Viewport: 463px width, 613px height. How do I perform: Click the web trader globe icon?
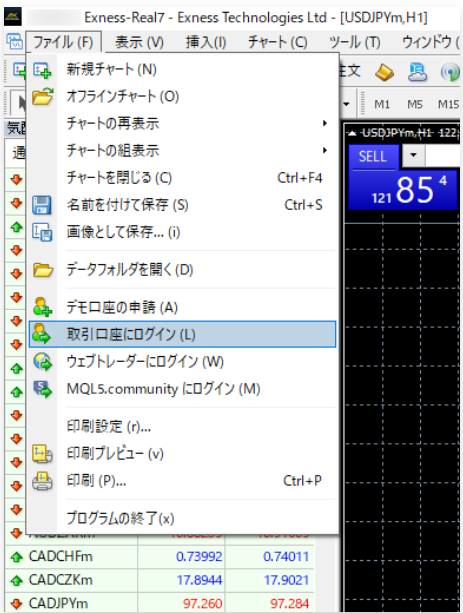tap(42, 362)
